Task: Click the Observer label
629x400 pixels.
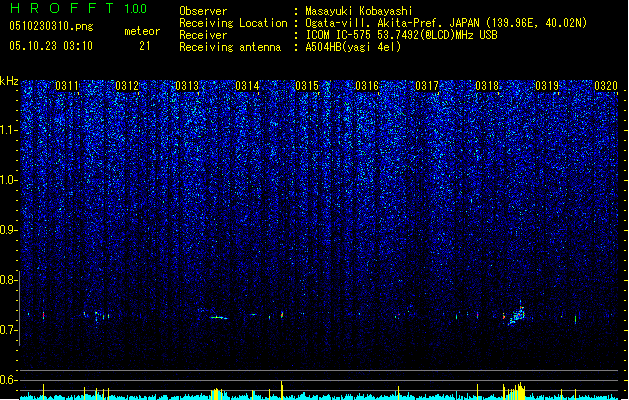Action: click(x=203, y=11)
